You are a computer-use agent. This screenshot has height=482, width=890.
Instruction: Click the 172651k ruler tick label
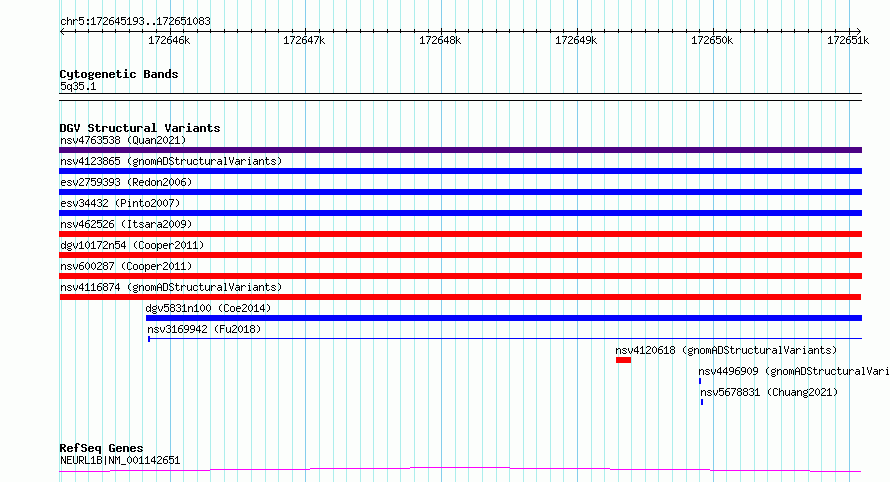848,40
